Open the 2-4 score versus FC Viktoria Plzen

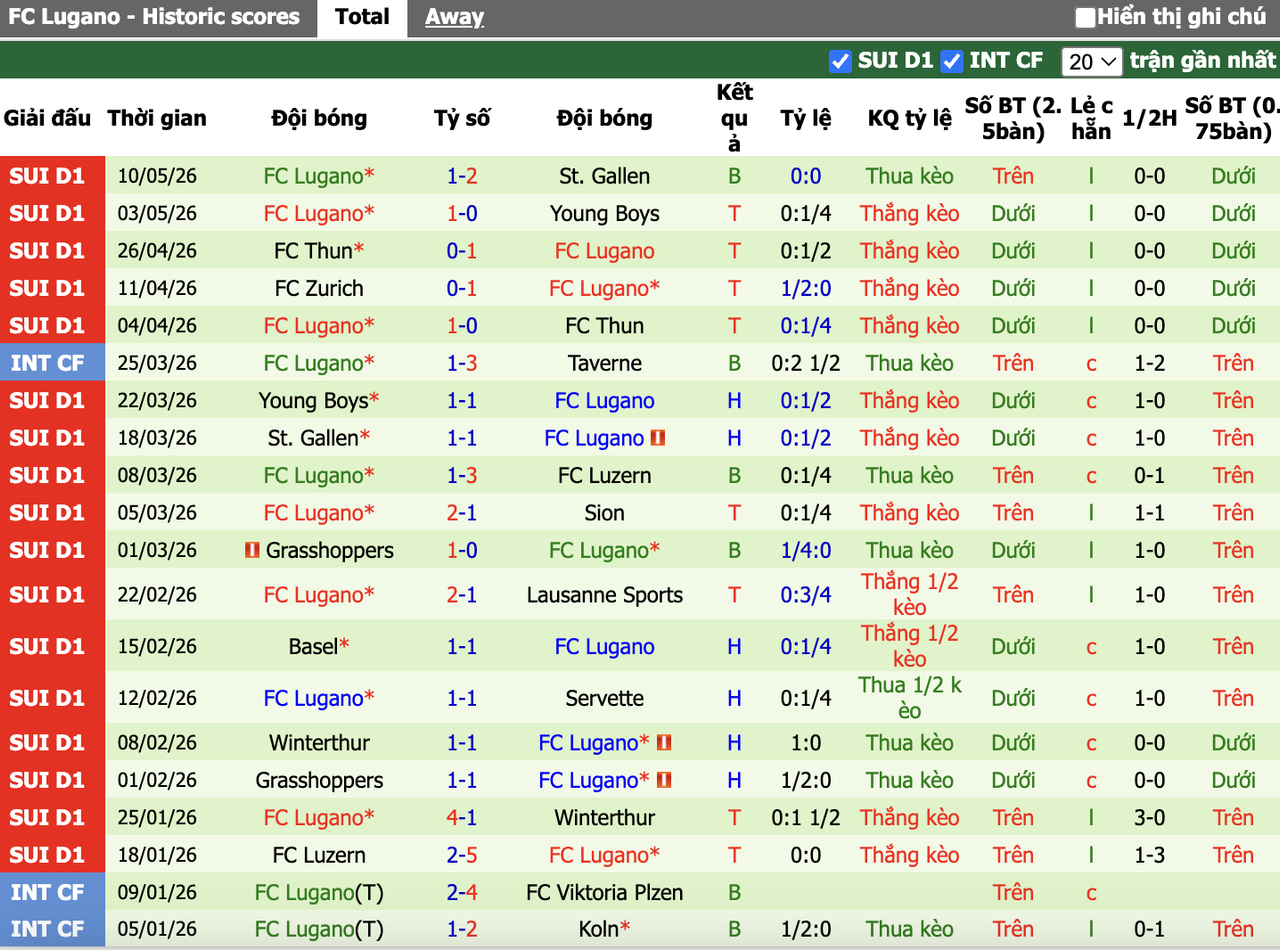462,892
